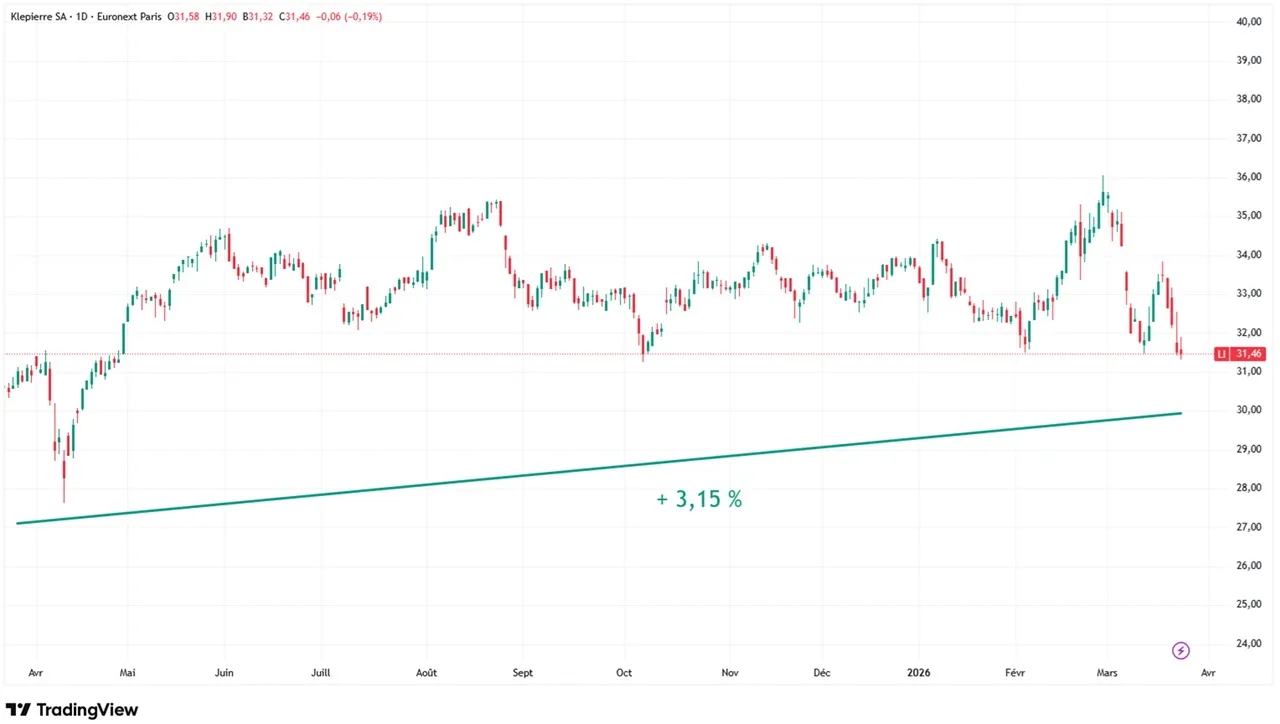The image size is (1280, 724).
Task: Click the high value H31,90
Action: coord(221,17)
